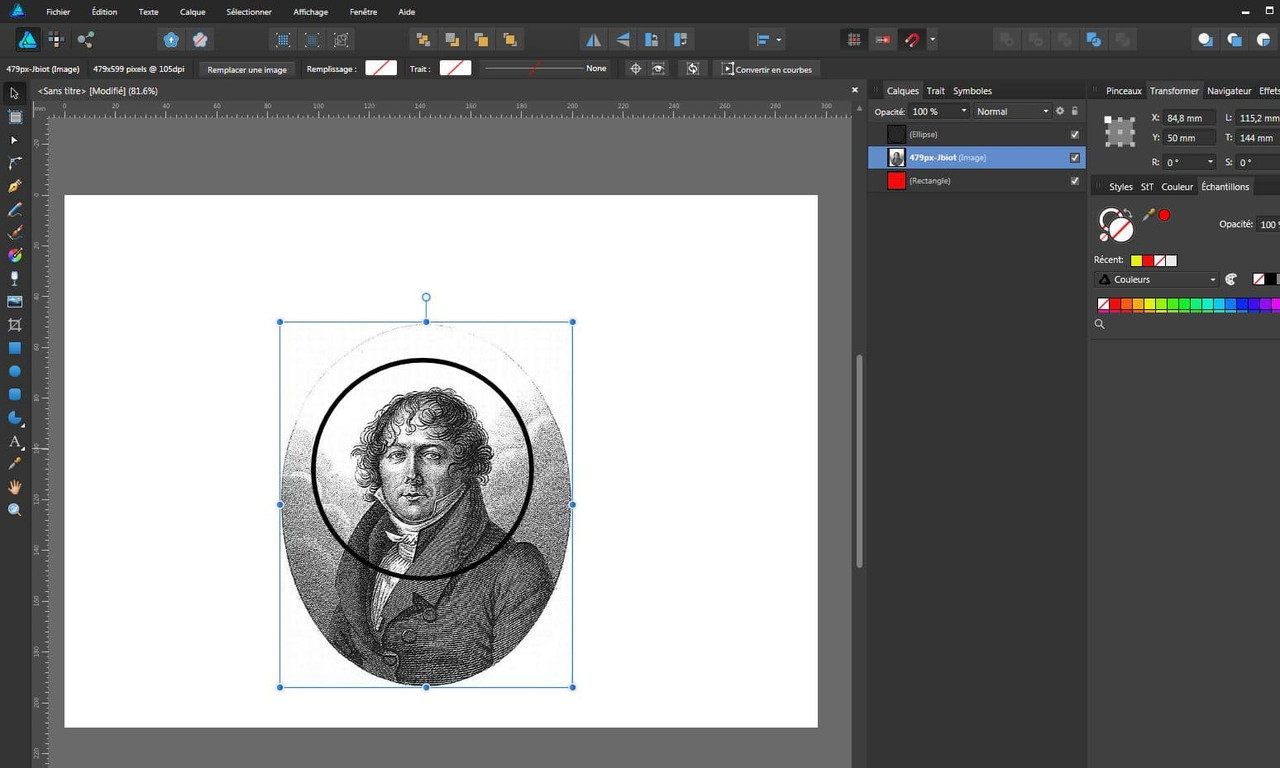Select the Color Picker eyedropper tool
The height and width of the screenshot is (768, 1280).
pyautogui.click(x=15, y=464)
